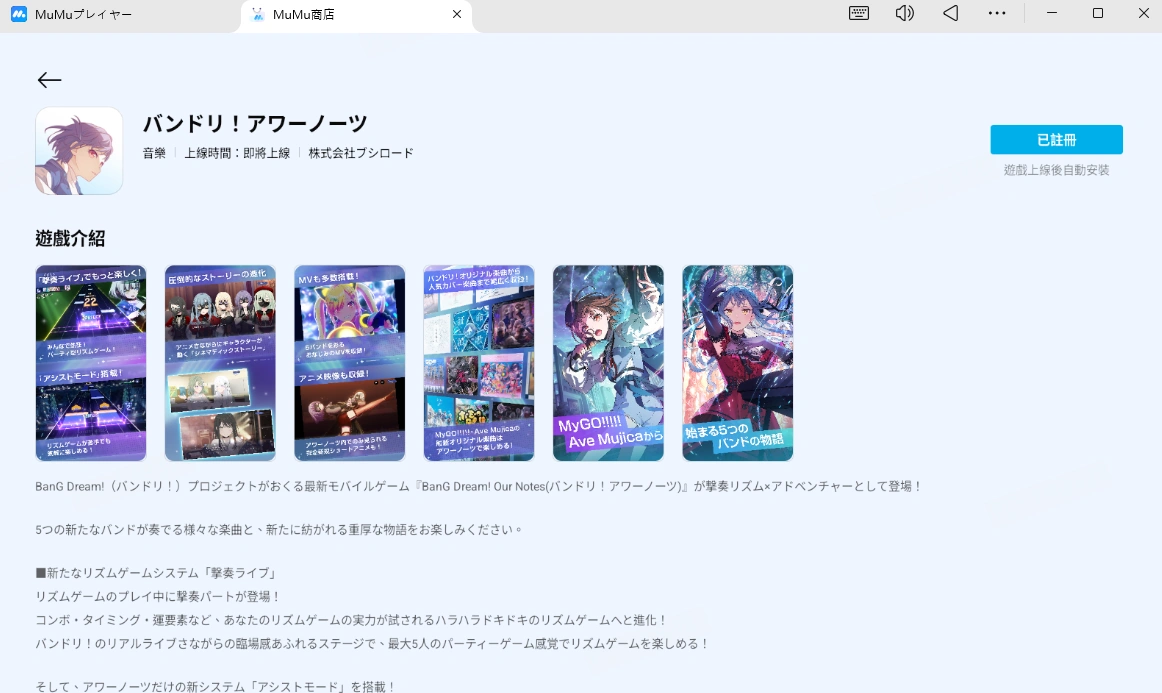Viewport: 1162px width, 693px height.
Task: Click the ■新たなリズムゲームシステム「撃奏ライブ」 line
Action: (x=156, y=573)
